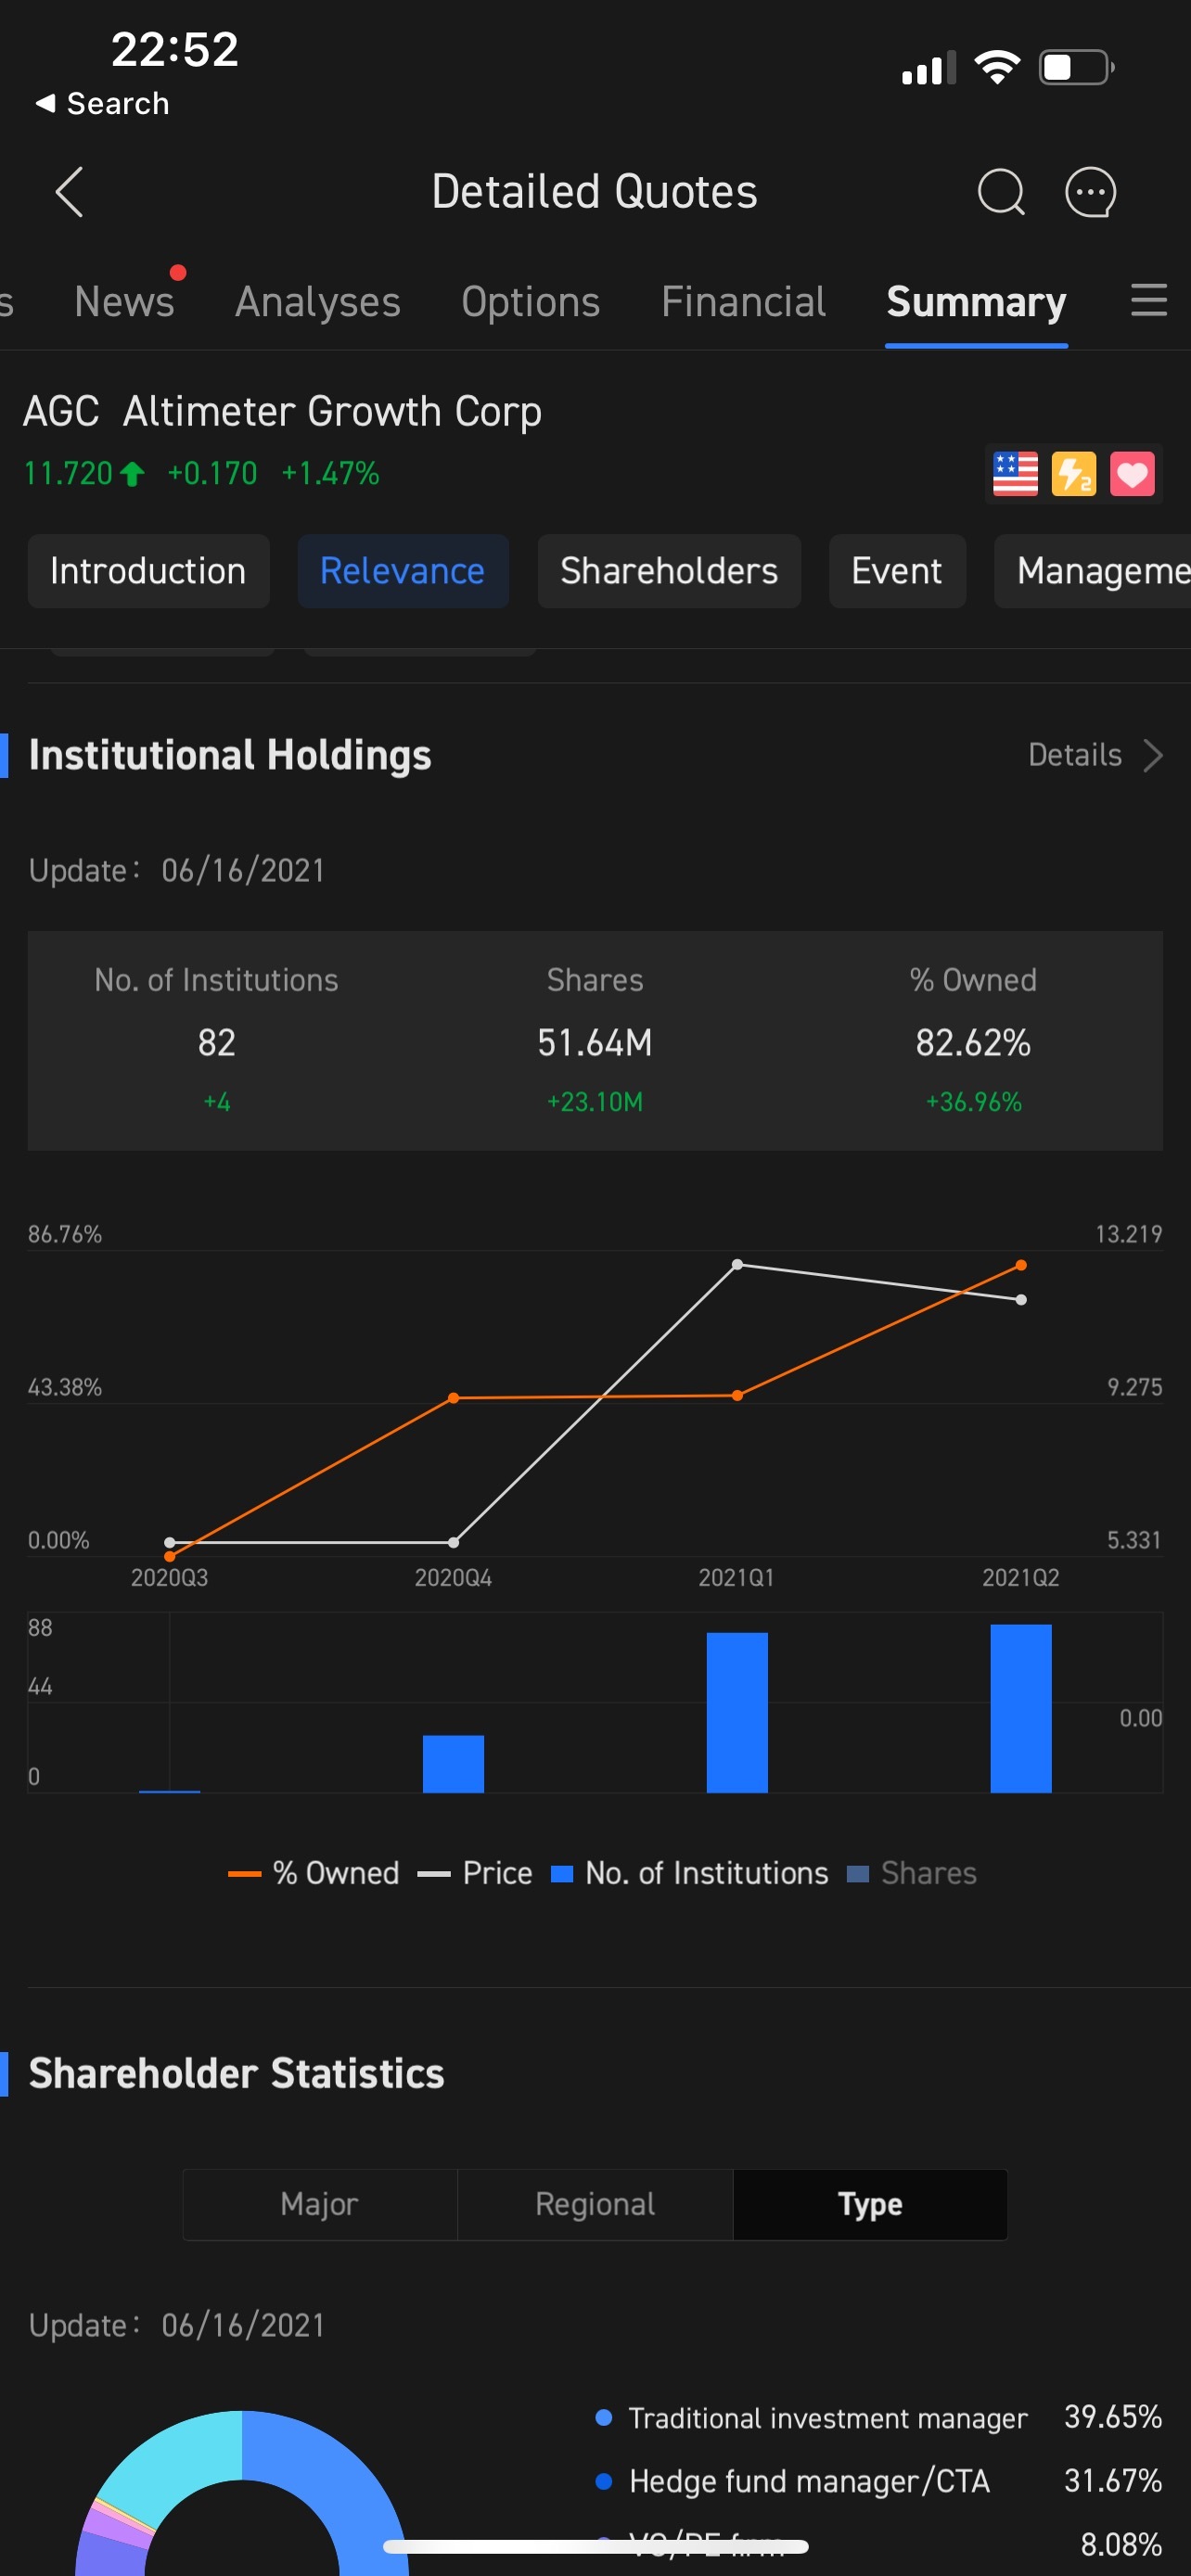This screenshot has height=2576, width=1191.
Task: Tap the battery status icon
Action: point(1077,67)
